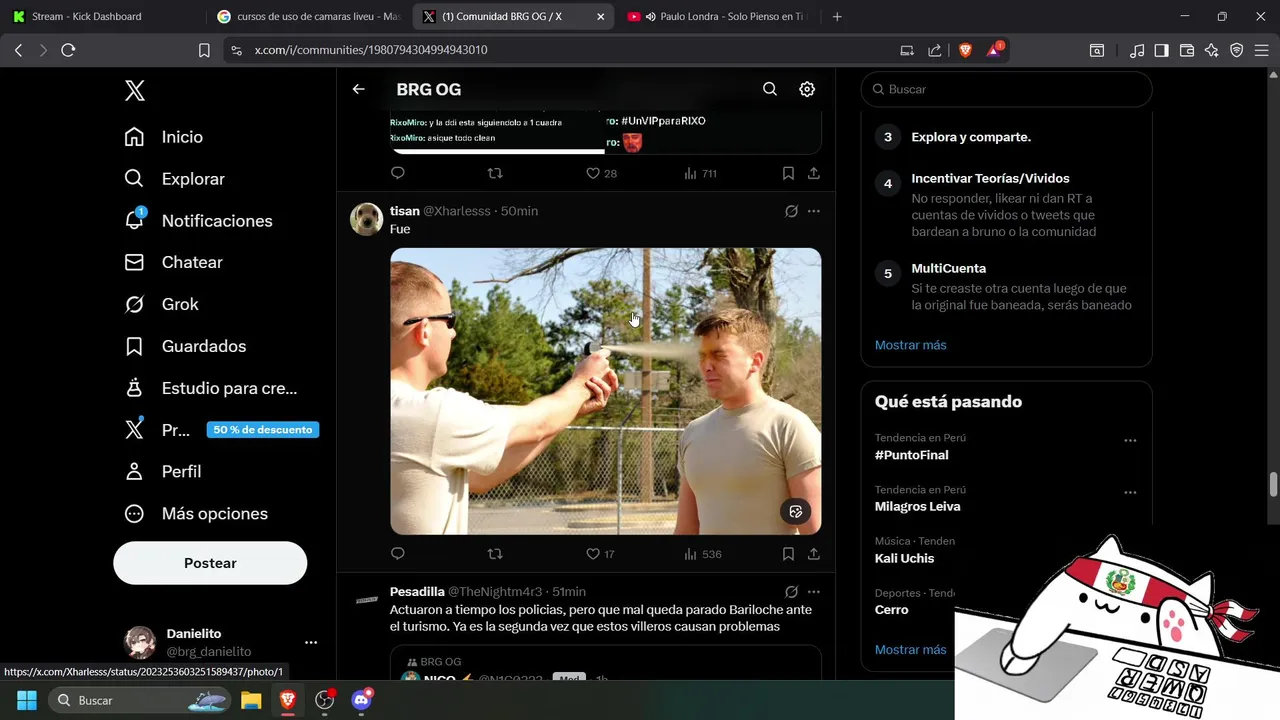This screenshot has width=1280, height=720.
Task: Click the Buscar search field on X
Action: (1006, 89)
